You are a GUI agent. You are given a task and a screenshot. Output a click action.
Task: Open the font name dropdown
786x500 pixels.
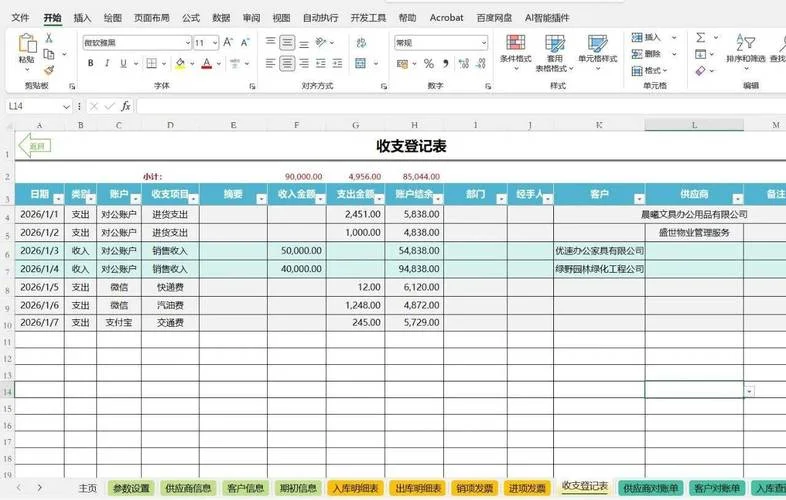pos(187,43)
